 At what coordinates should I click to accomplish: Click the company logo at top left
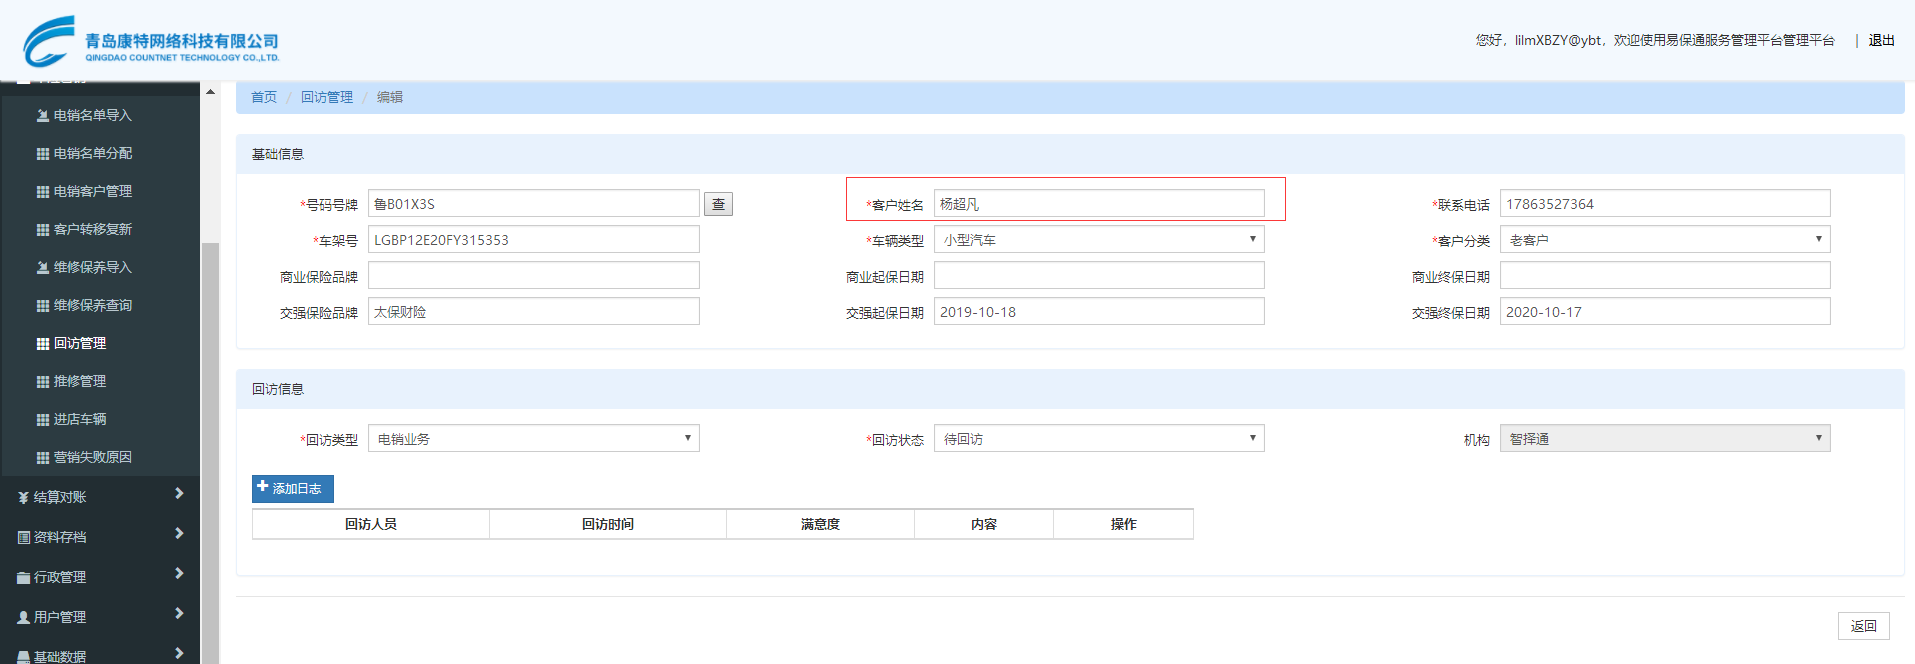point(151,41)
